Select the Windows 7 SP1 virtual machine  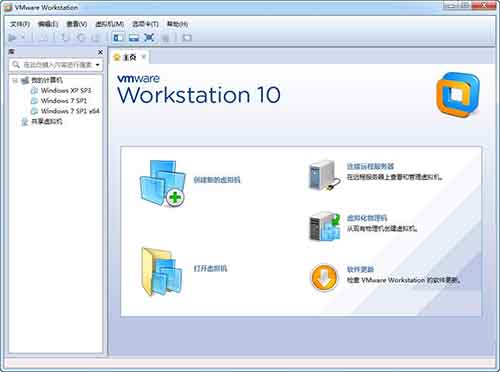coord(64,101)
